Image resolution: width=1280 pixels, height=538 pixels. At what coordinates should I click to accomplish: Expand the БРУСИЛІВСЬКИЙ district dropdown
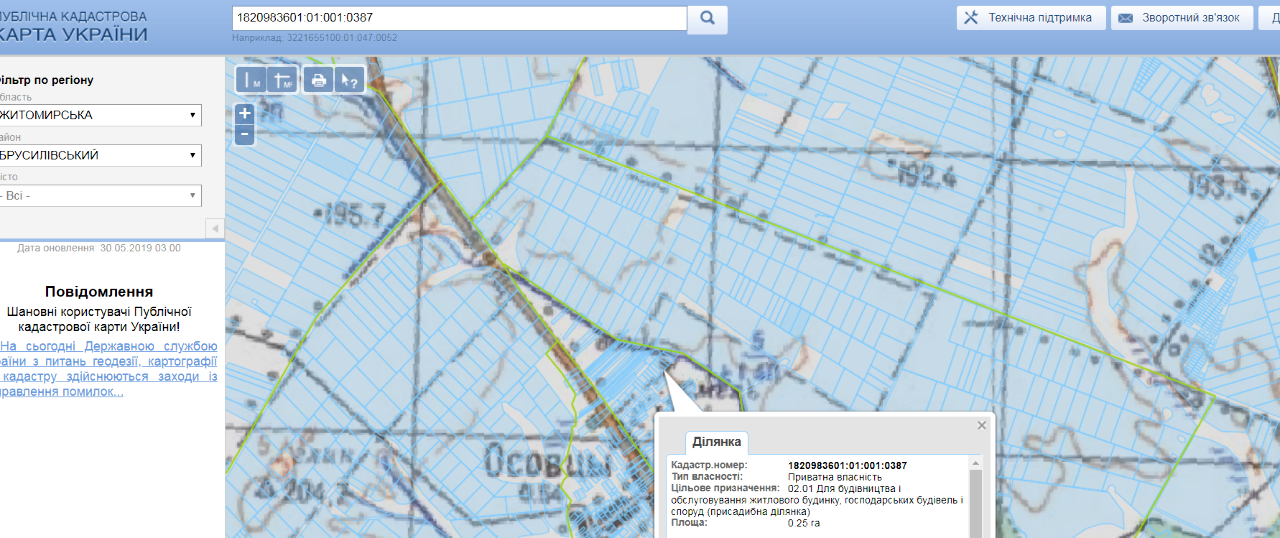(100, 156)
